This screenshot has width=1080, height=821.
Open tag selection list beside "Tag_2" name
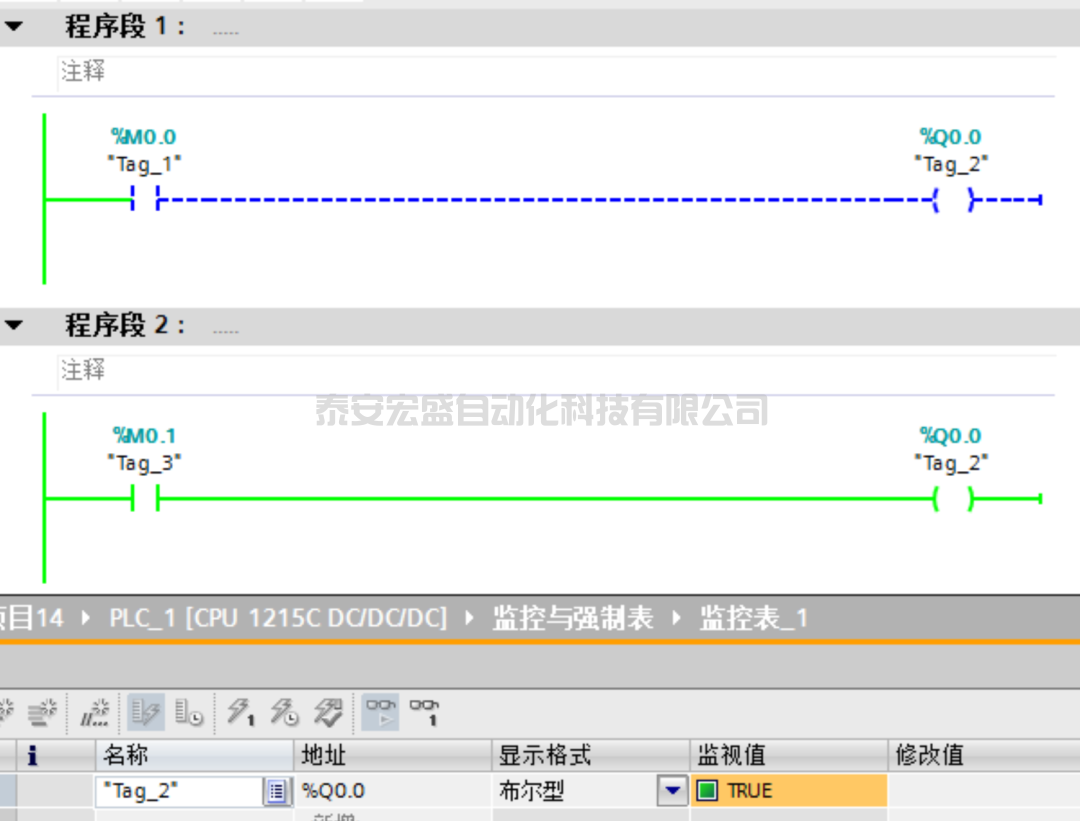coord(276,792)
